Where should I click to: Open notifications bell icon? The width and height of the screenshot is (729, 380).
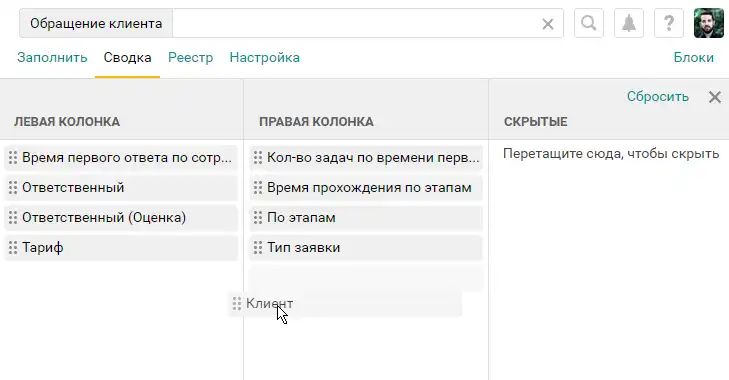(x=629, y=23)
